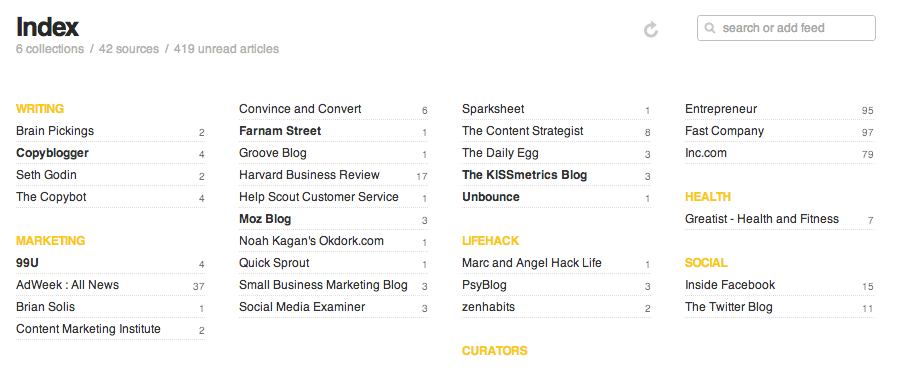This screenshot has height=391, width=910.
Task: Select The Twitter Blog feed
Action: click(779, 307)
